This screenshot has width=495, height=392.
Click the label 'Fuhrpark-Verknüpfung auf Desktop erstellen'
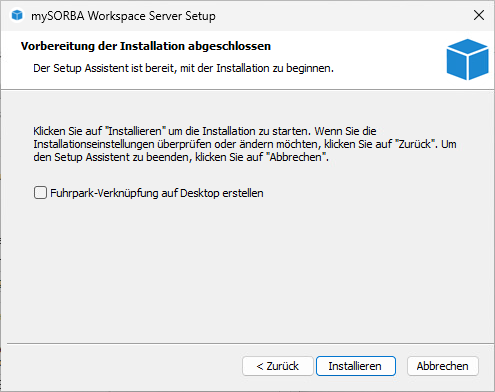click(157, 193)
